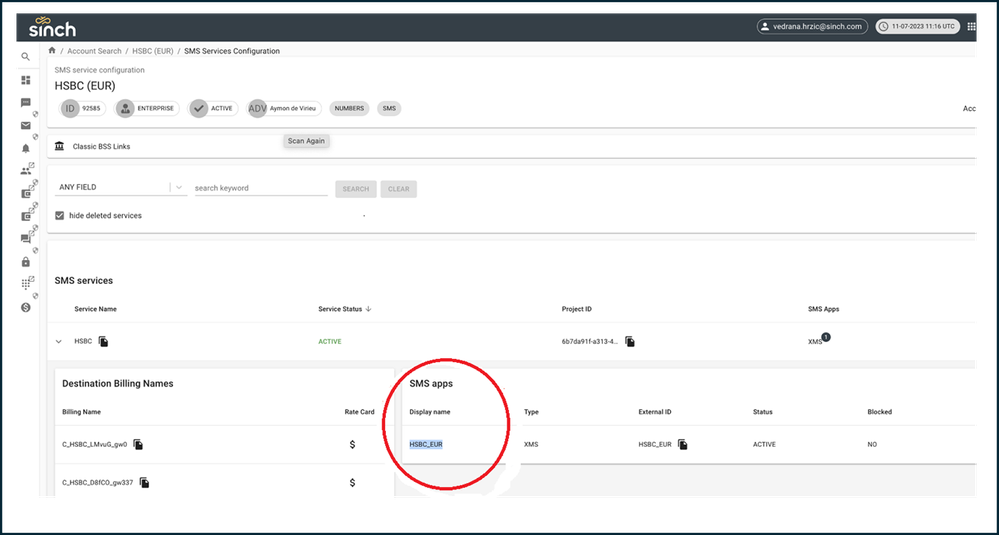Click the XMS apps count badge
Screen dimensions: 999x535
(826, 336)
